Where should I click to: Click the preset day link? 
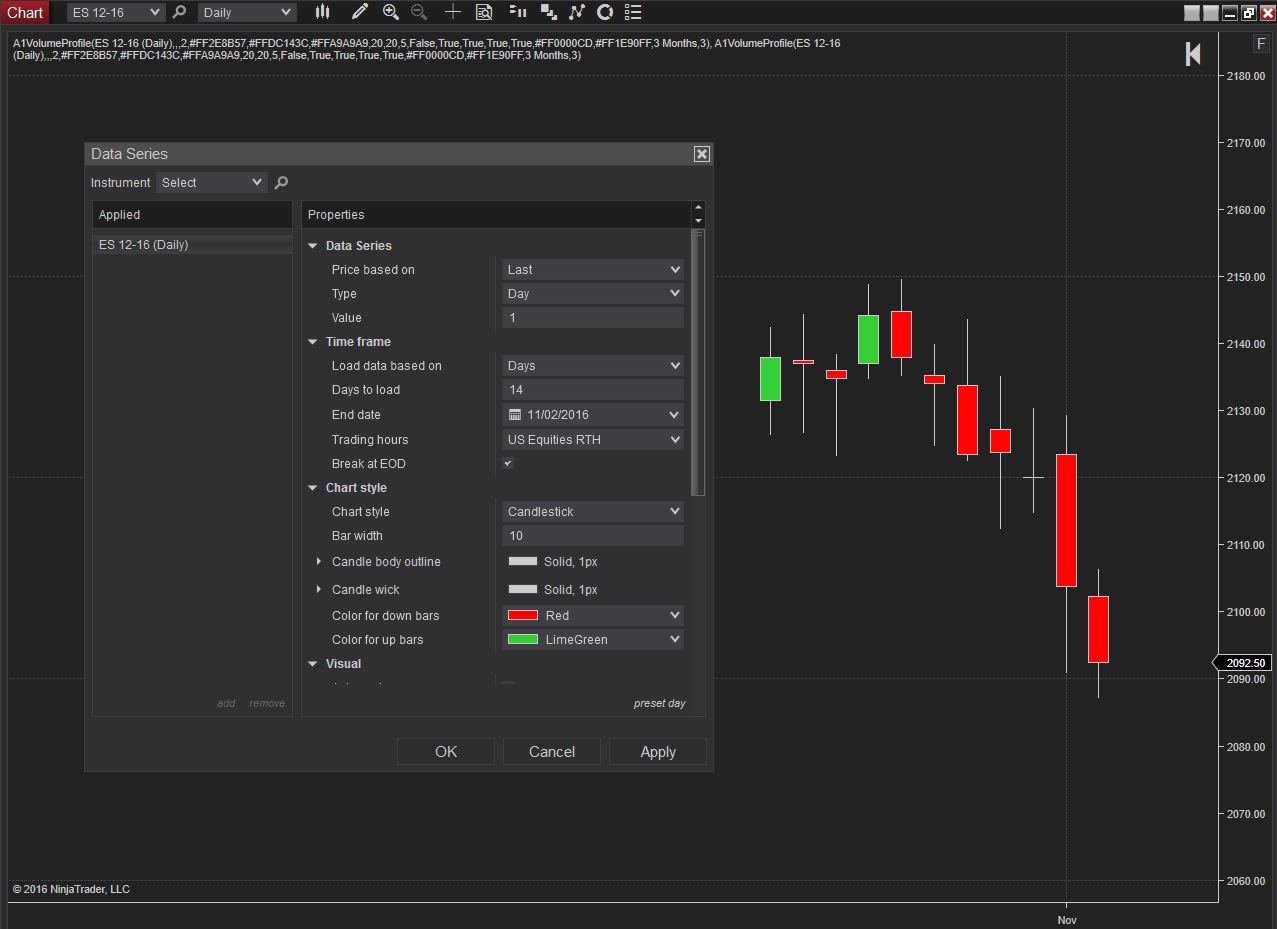coord(660,703)
